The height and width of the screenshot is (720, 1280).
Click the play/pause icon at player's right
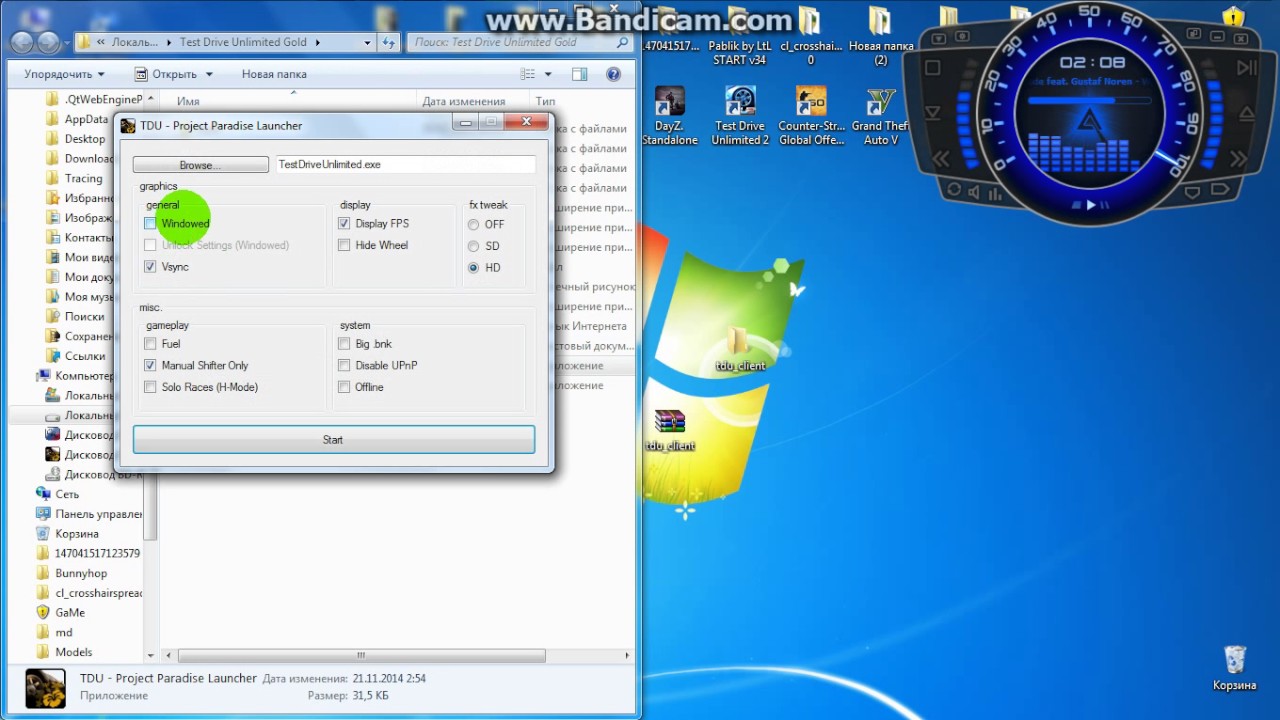pos(1246,68)
